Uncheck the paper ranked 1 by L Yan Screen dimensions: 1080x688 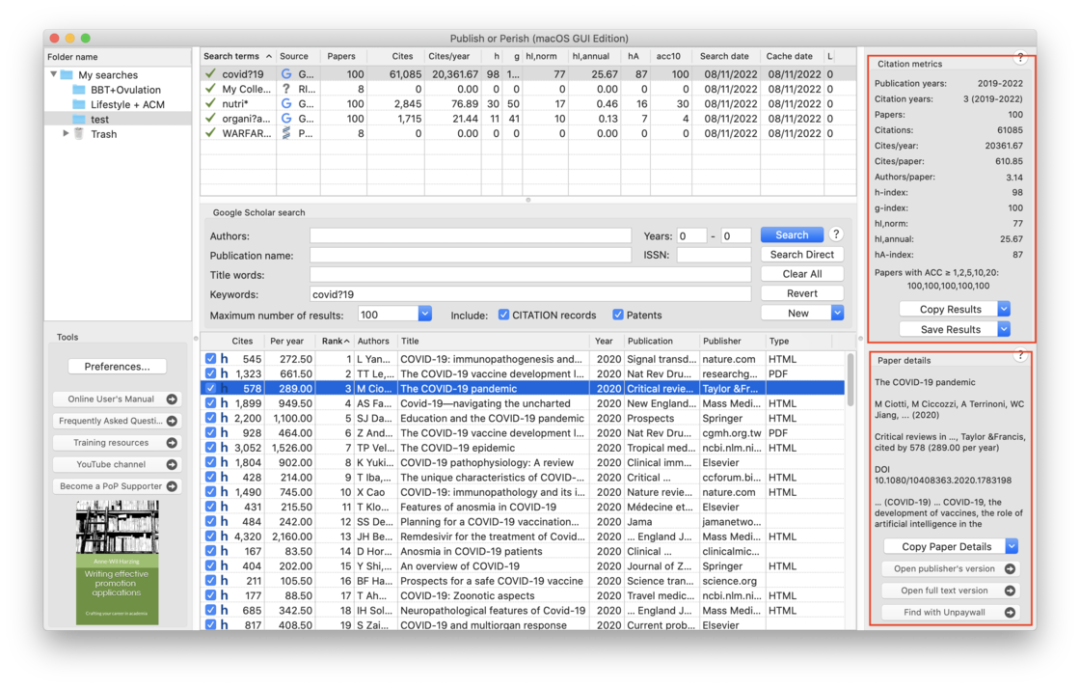210,359
